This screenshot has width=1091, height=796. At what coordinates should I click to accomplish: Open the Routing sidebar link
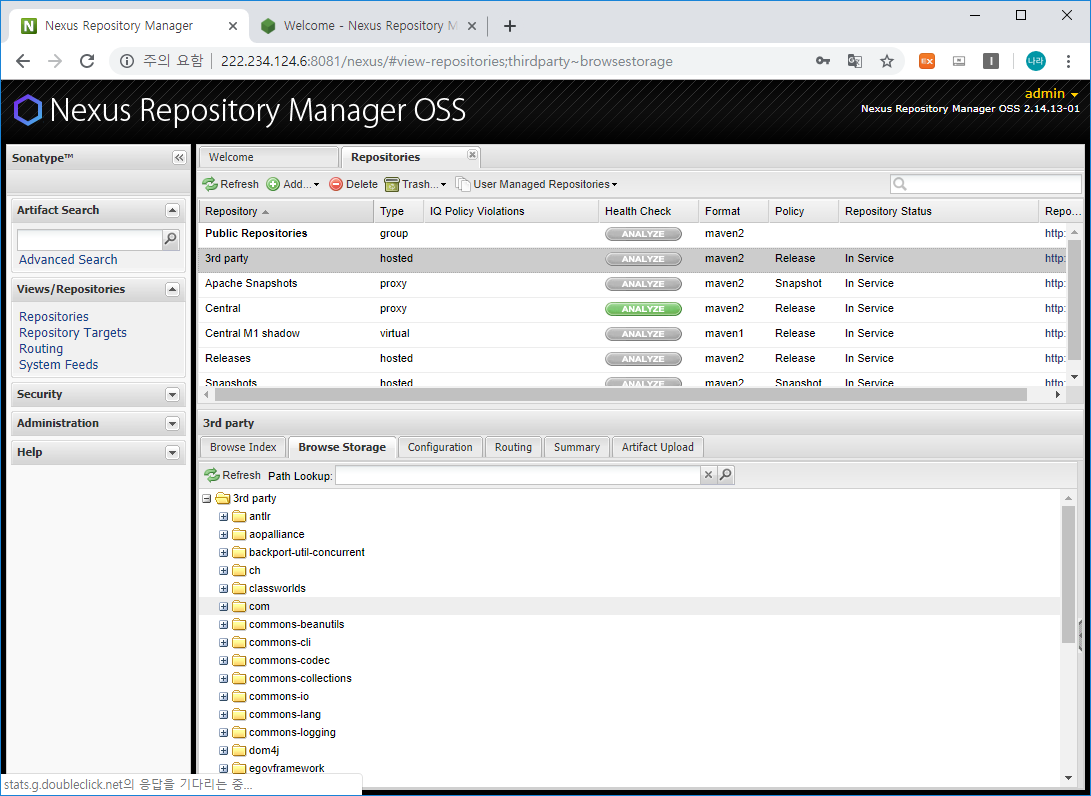(x=41, y=349)
